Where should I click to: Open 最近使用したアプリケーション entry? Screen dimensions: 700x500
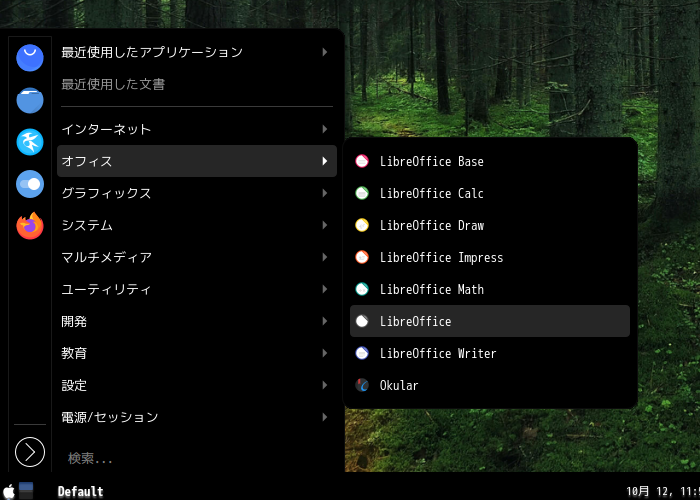tap(197, 52)
